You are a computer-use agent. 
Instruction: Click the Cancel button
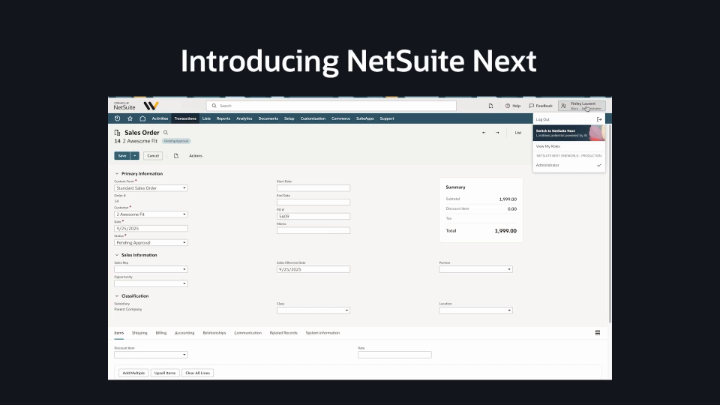(x=153, y=156)
